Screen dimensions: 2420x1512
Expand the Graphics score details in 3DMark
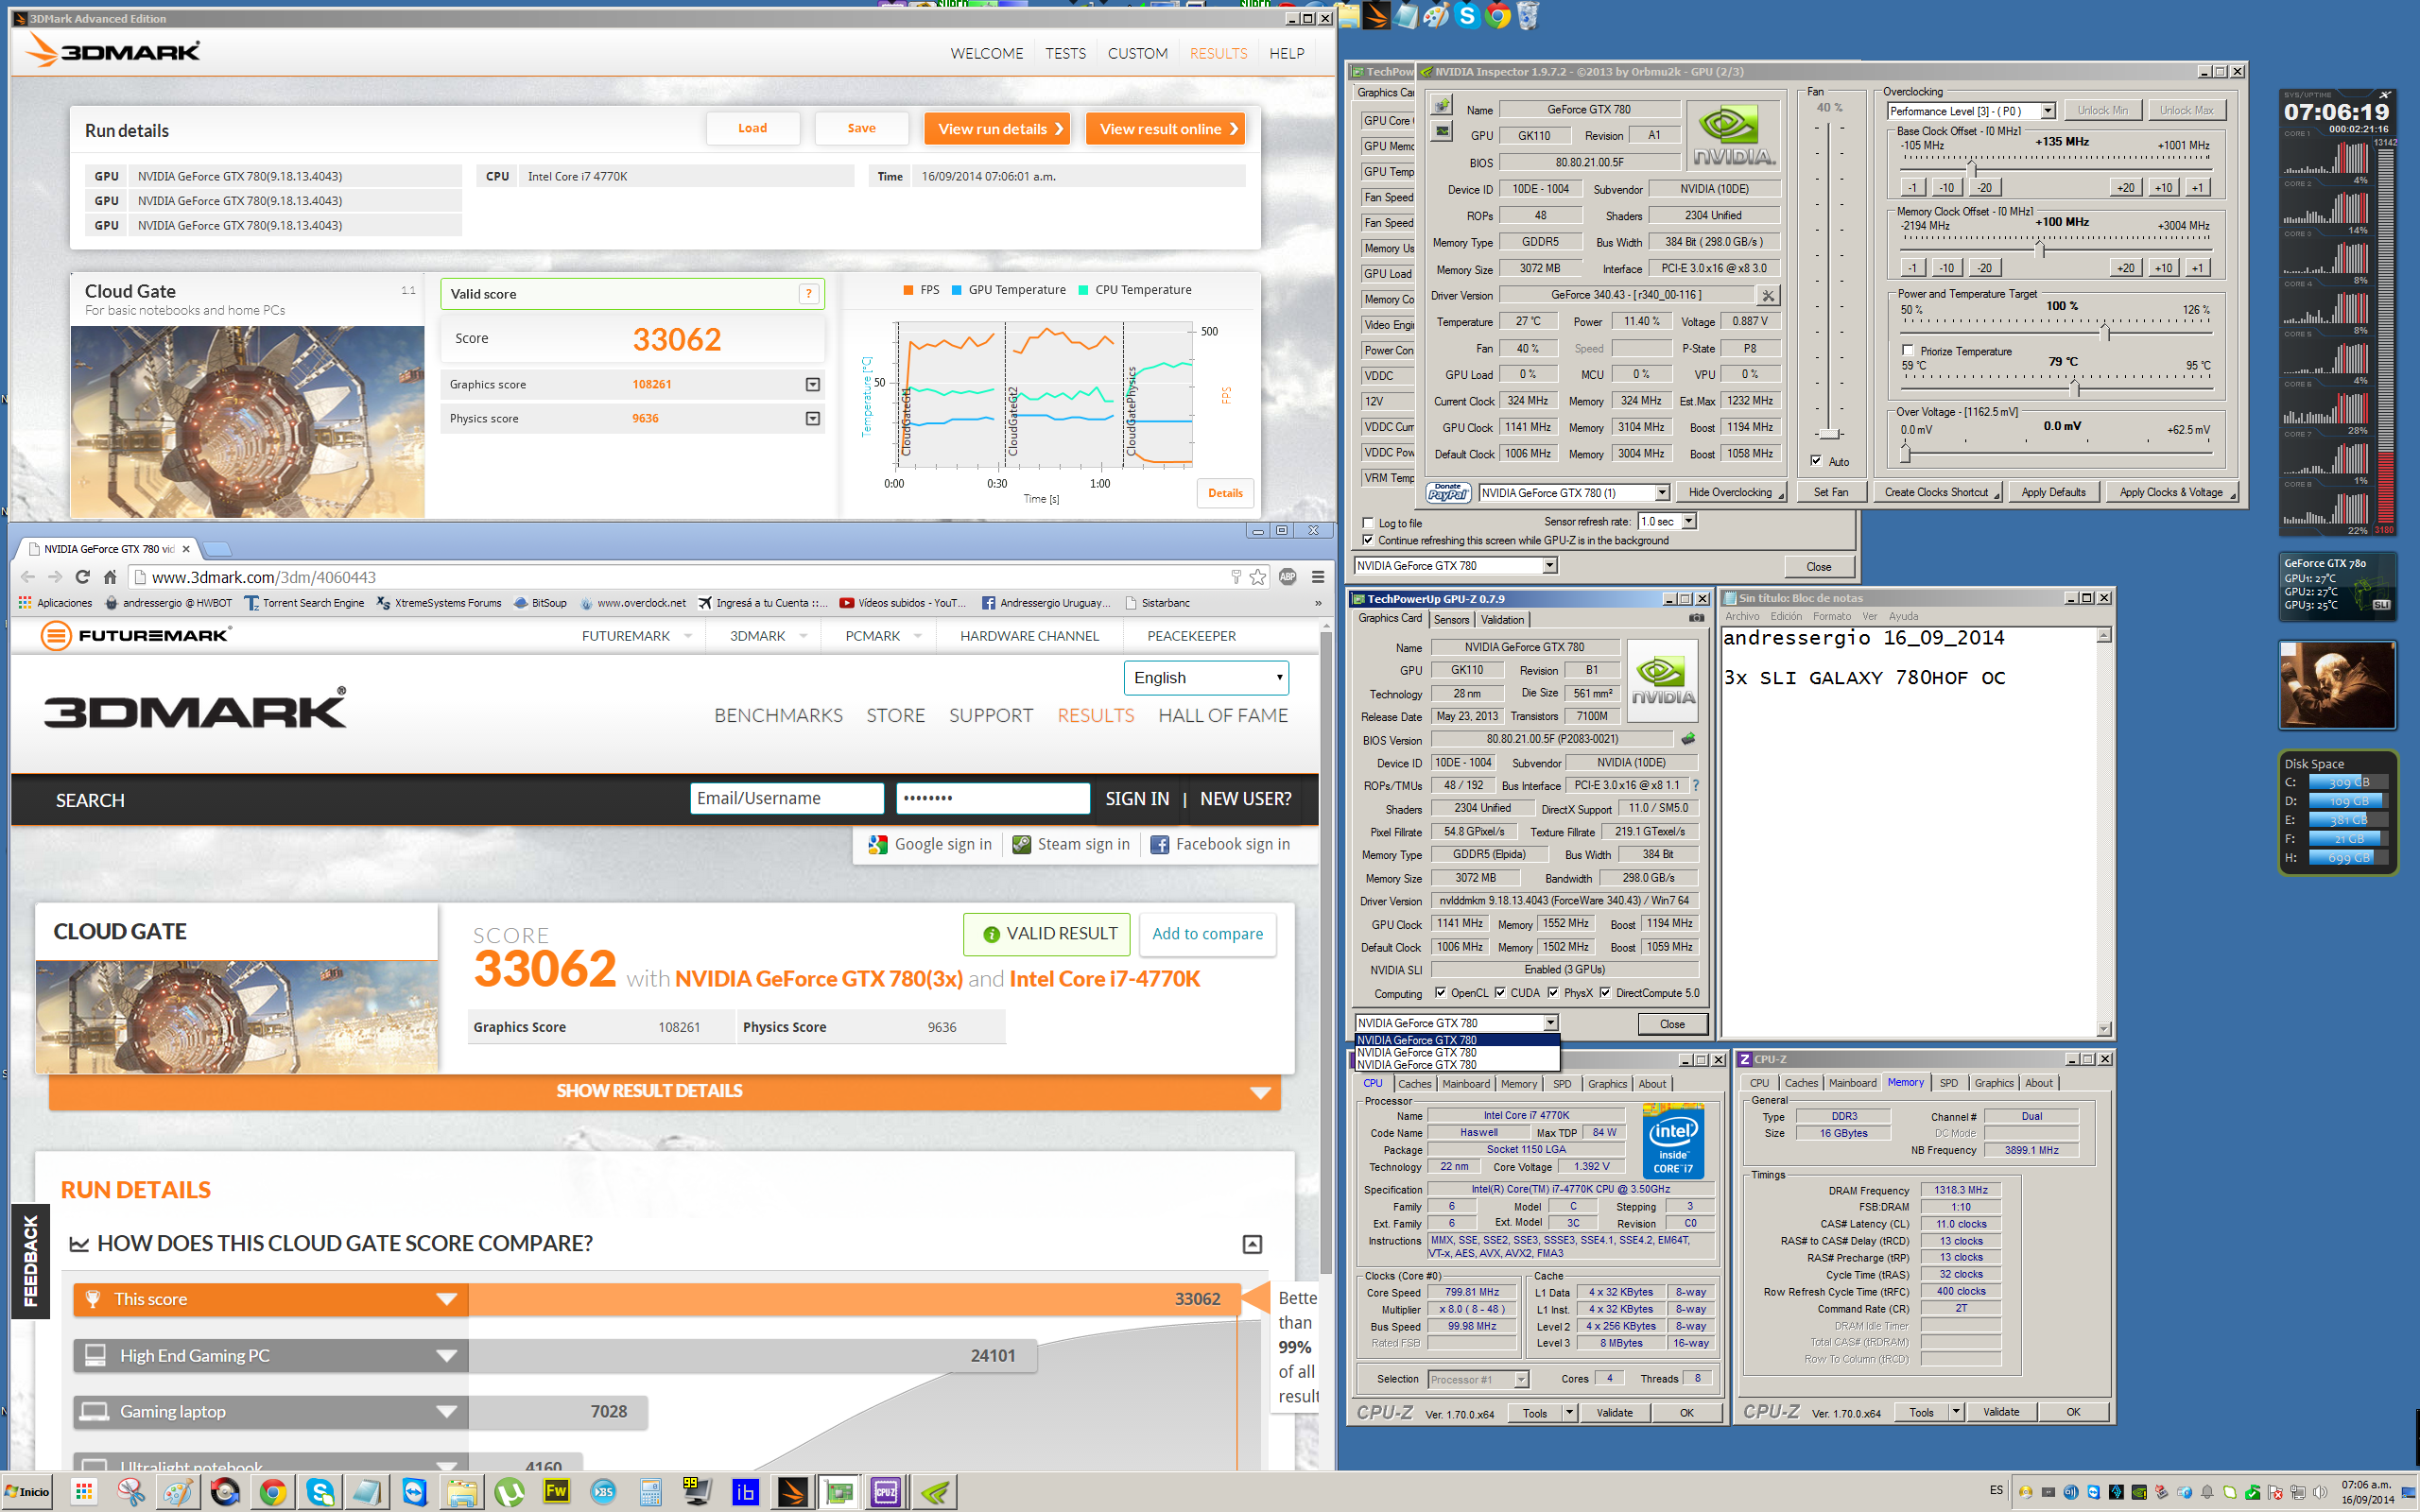click(812, 384)
